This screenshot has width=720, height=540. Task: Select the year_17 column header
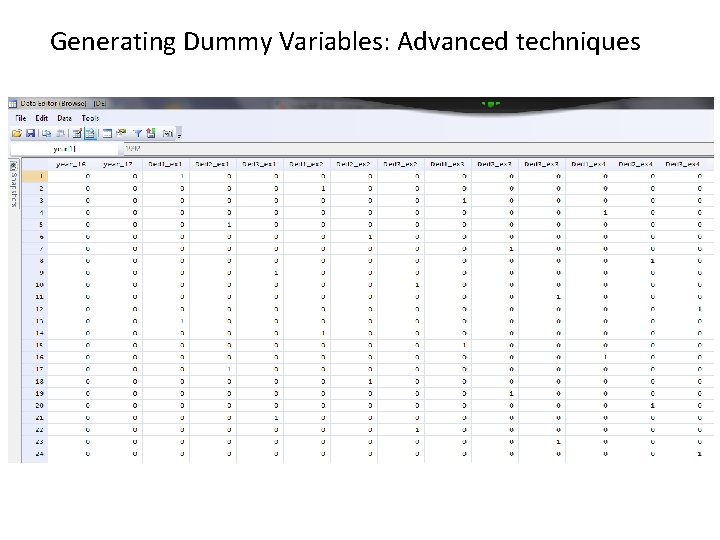[118, 164]
